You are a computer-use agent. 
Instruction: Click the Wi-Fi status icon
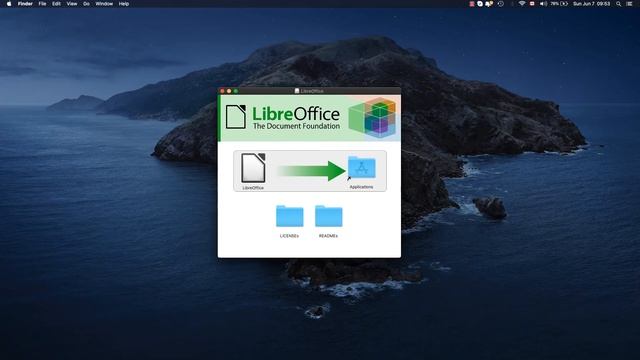coord(522,4)
